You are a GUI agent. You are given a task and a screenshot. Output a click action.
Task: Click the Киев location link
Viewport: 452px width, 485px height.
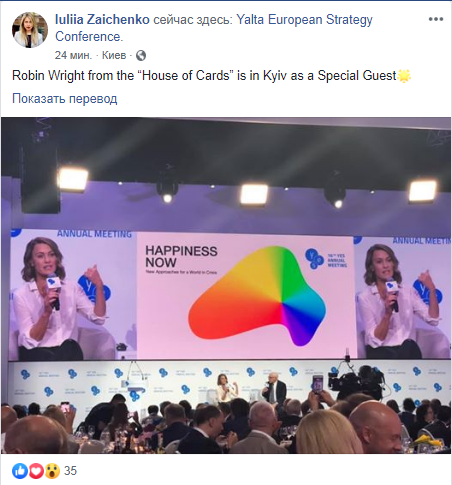click(114, 55)
